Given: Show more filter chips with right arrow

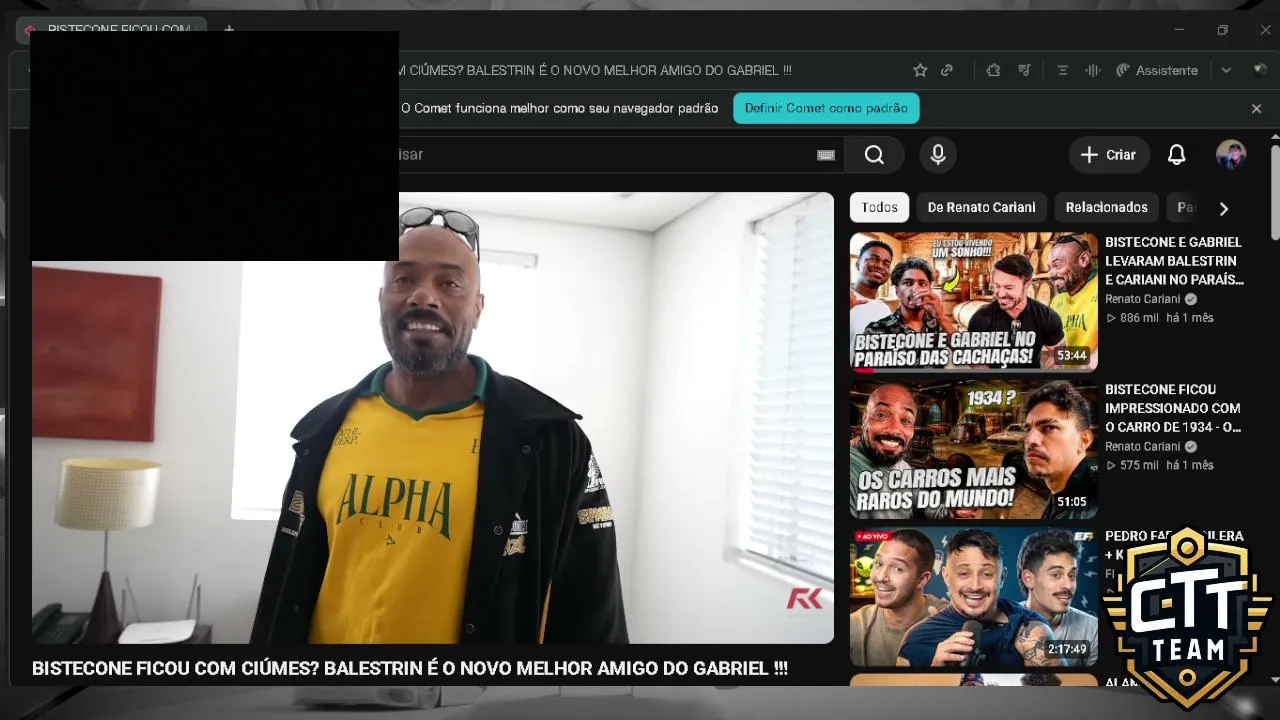Looking at the screenshot, I should pyautogui.click(x=1223, y=208).
